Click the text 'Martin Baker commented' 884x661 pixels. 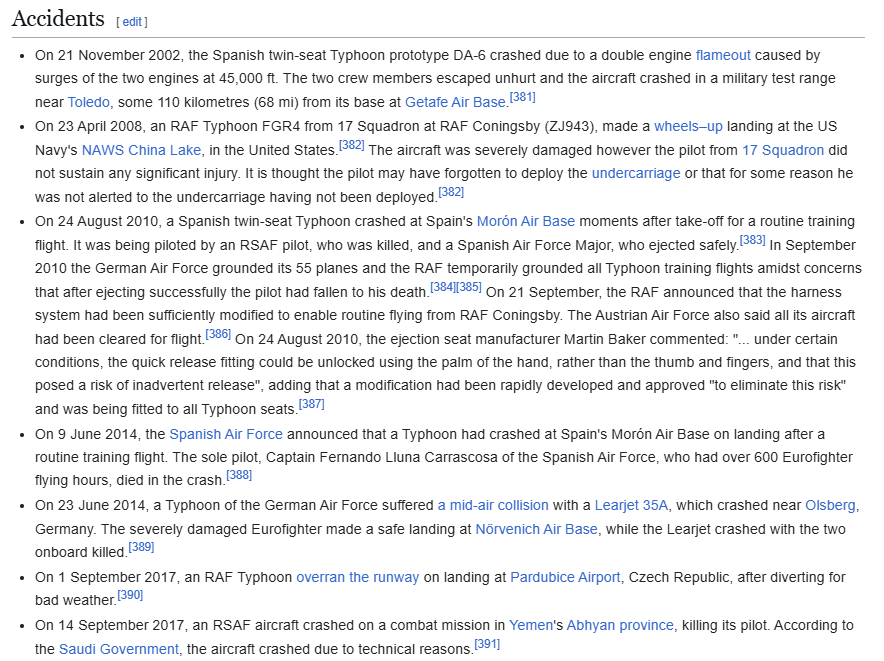point(644,340)
